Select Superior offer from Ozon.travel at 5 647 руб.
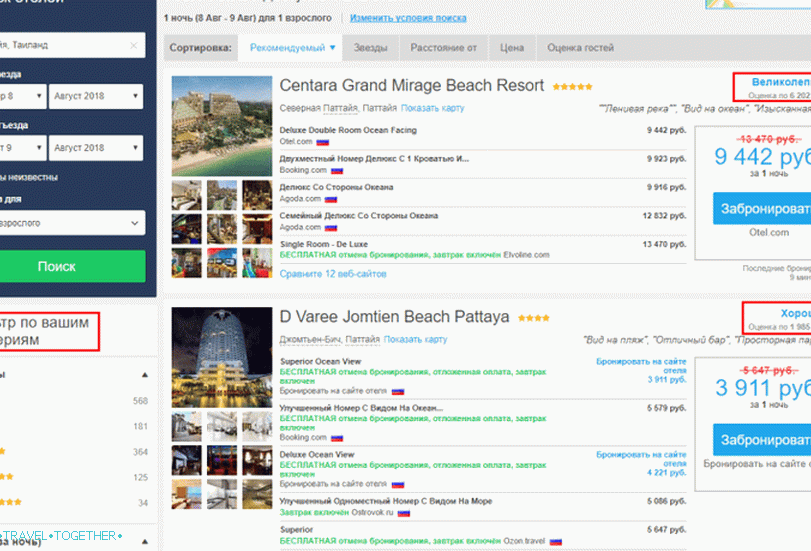This screenshot has width=811, height=551. click(x=483, y=535)
